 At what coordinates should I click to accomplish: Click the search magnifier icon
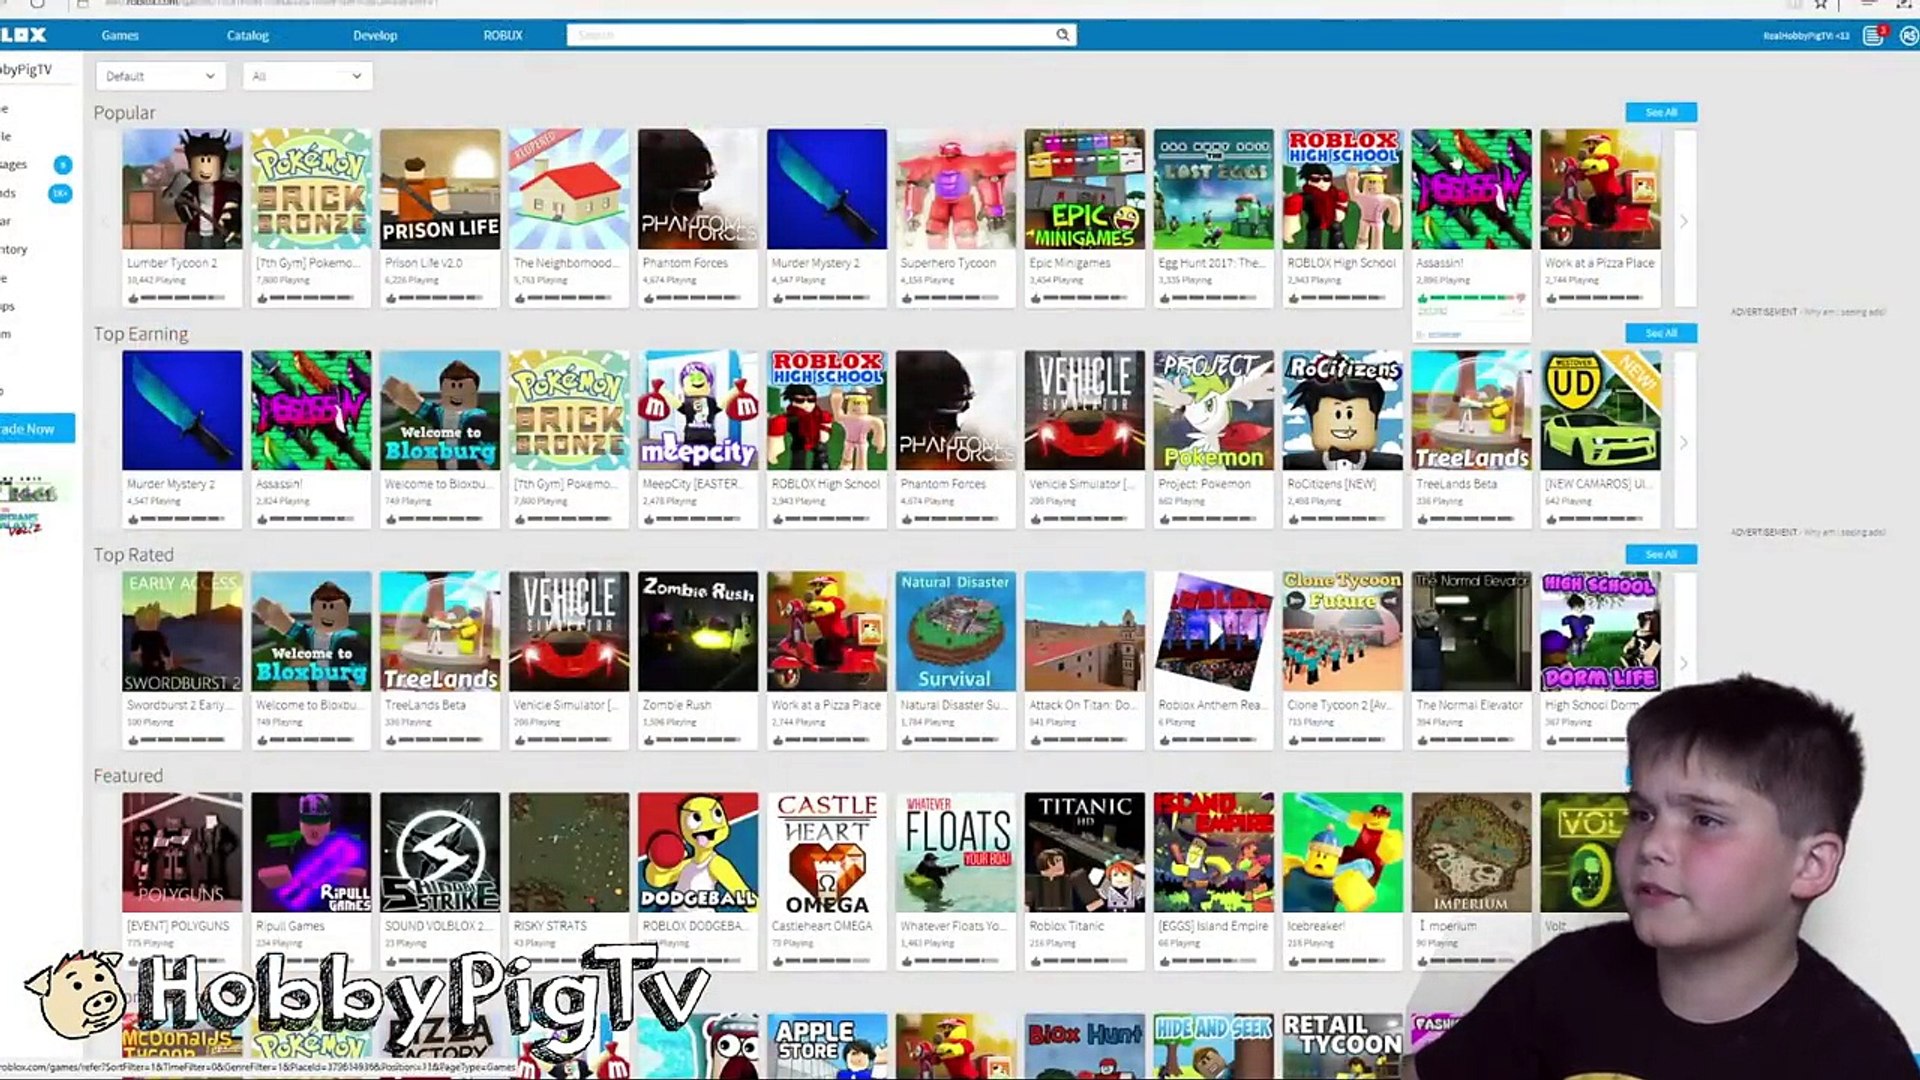coord(1062,35)
